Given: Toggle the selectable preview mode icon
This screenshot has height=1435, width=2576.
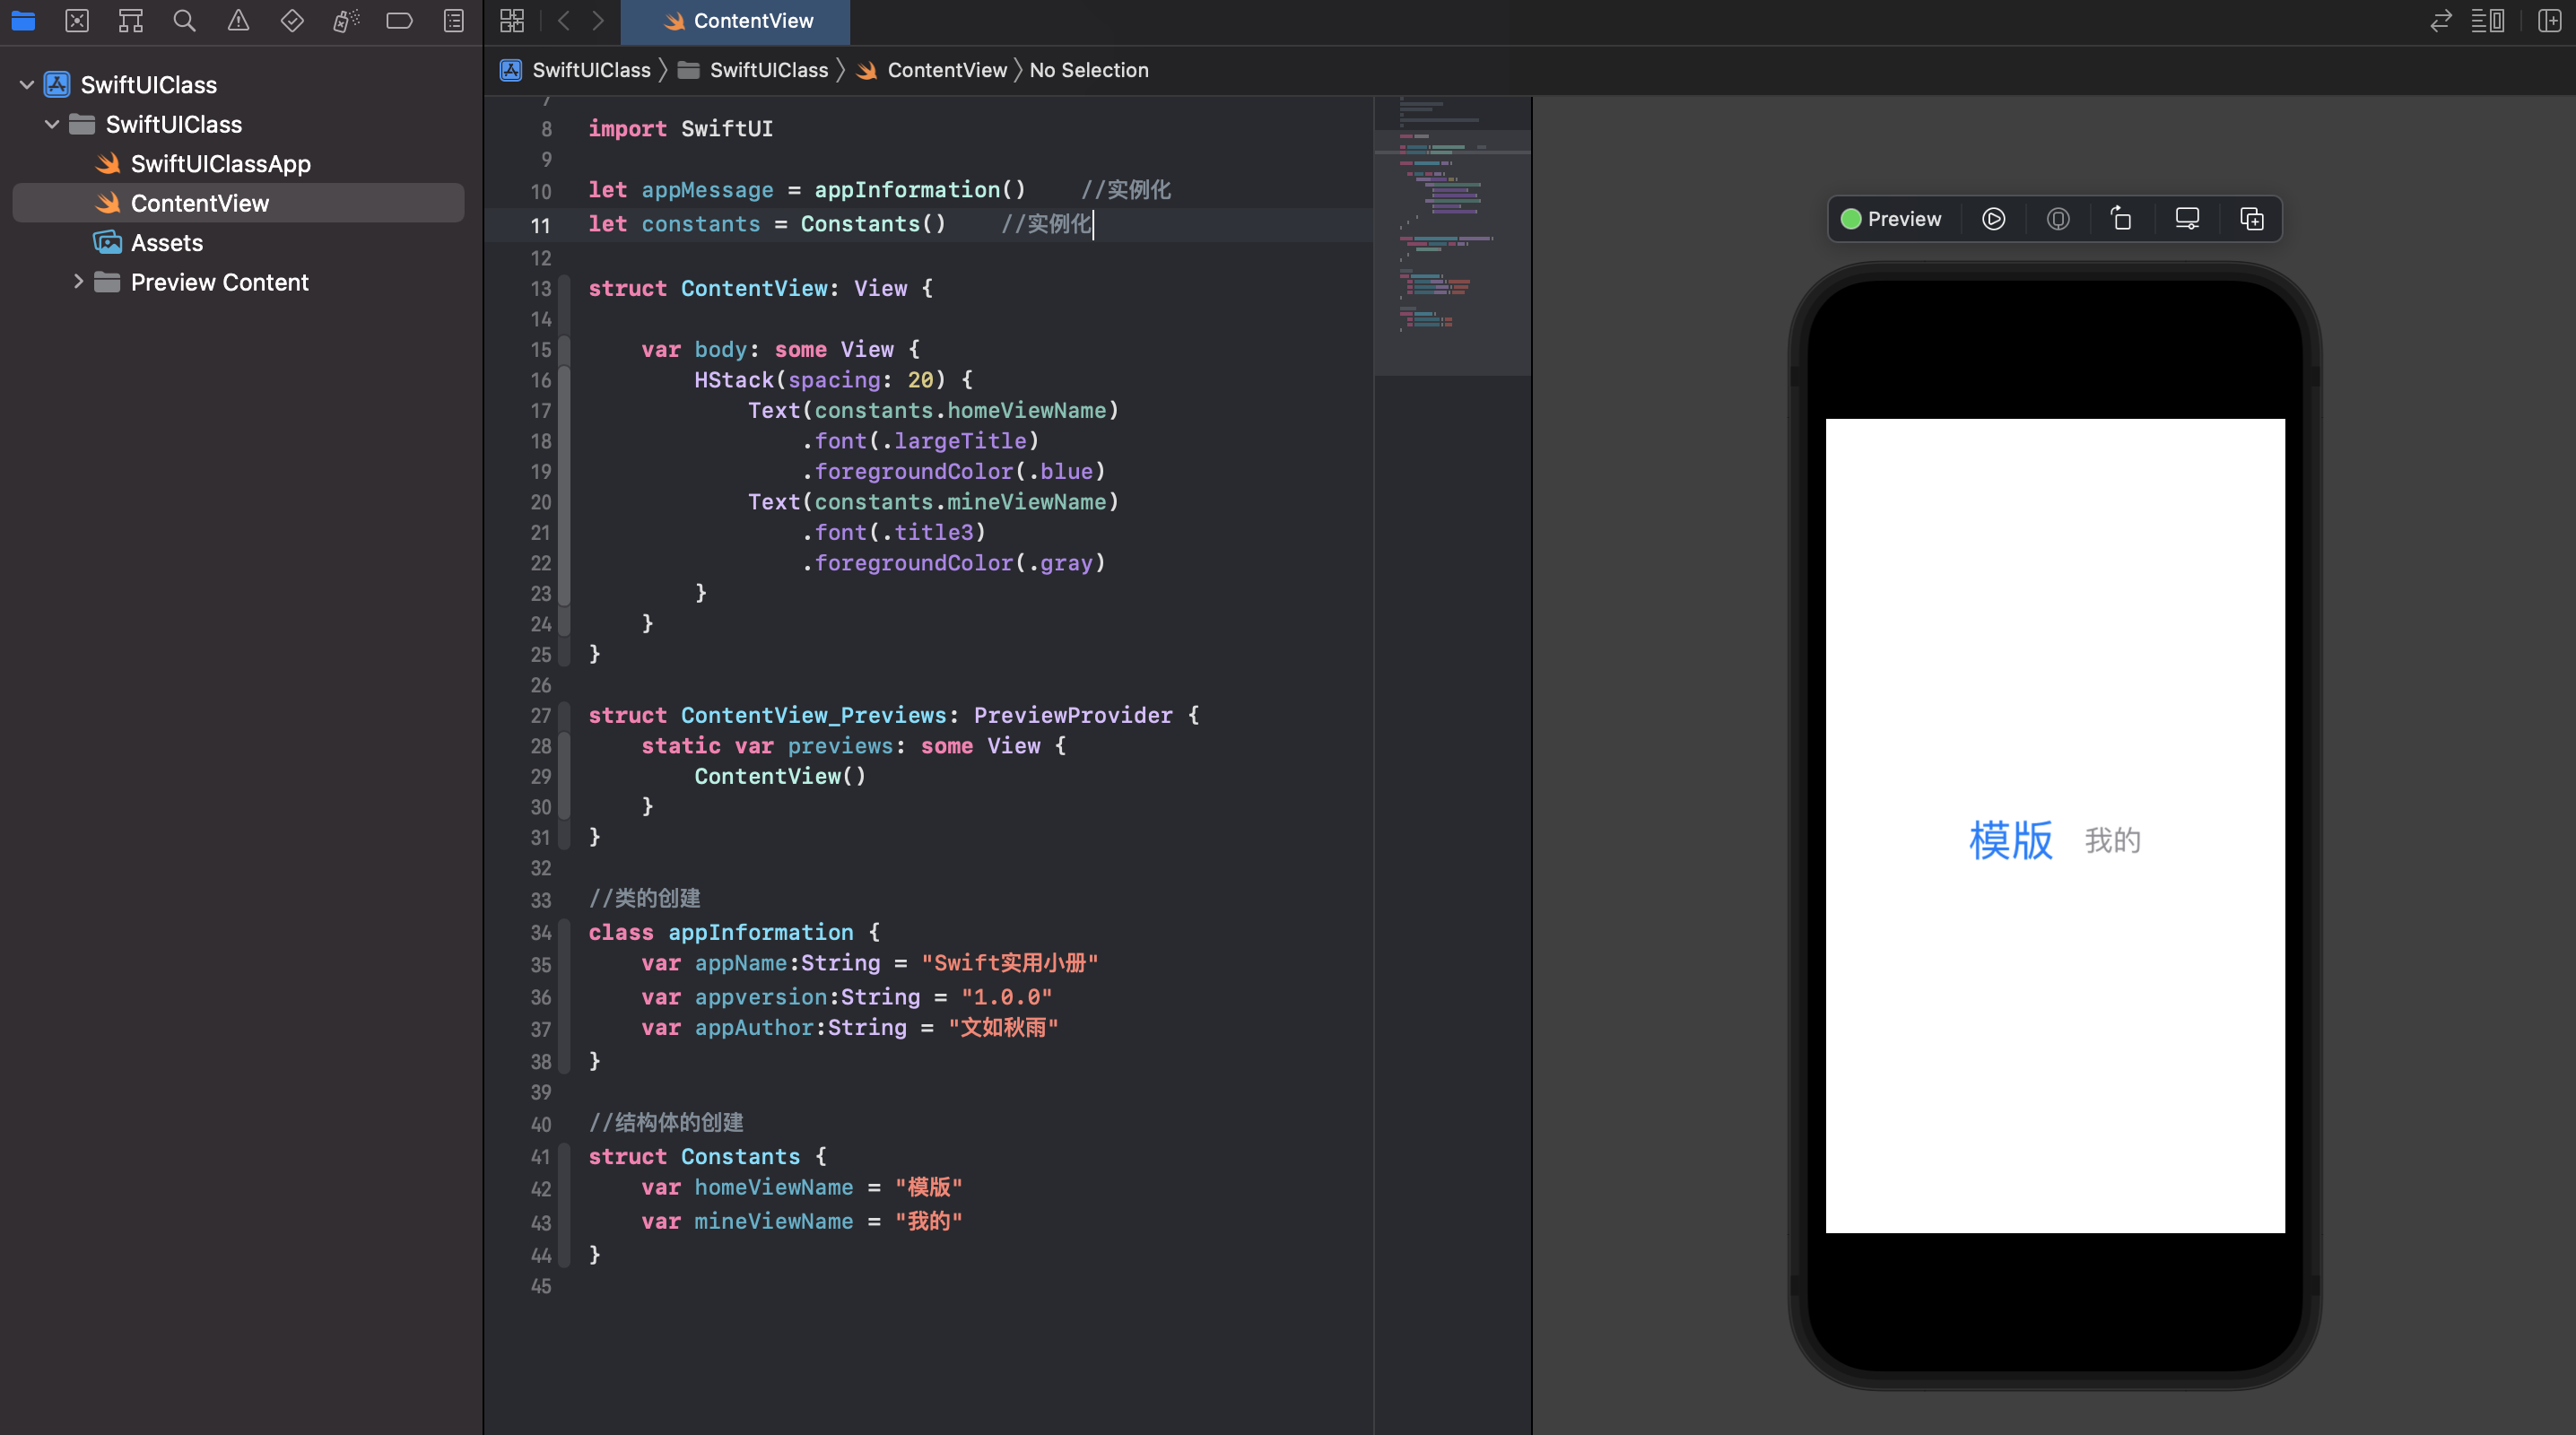Looking at the screenshot, I should [2057, 219].
